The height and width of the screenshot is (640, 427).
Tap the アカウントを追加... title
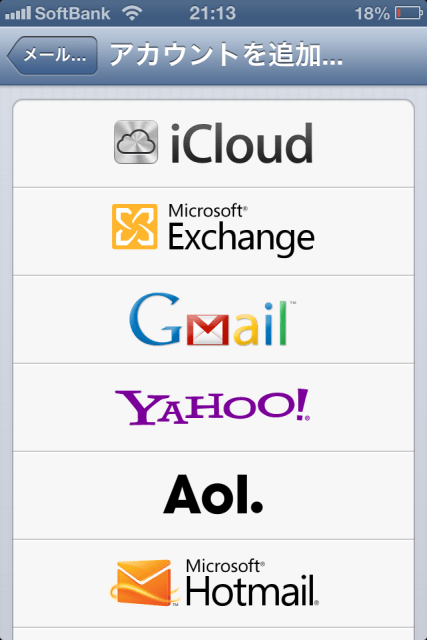(226, 55)
